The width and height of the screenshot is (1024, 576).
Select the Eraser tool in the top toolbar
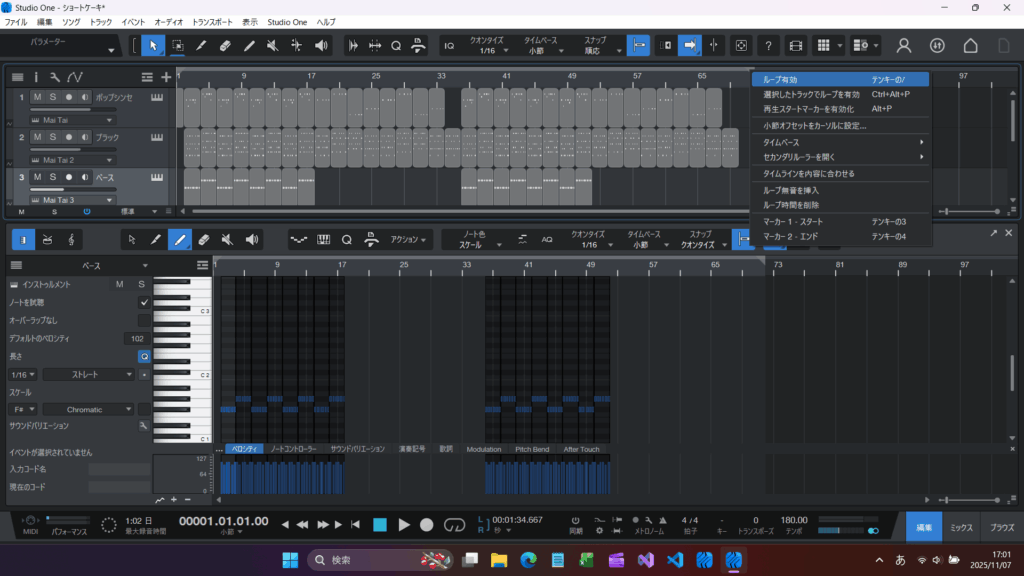click(225, 46)
